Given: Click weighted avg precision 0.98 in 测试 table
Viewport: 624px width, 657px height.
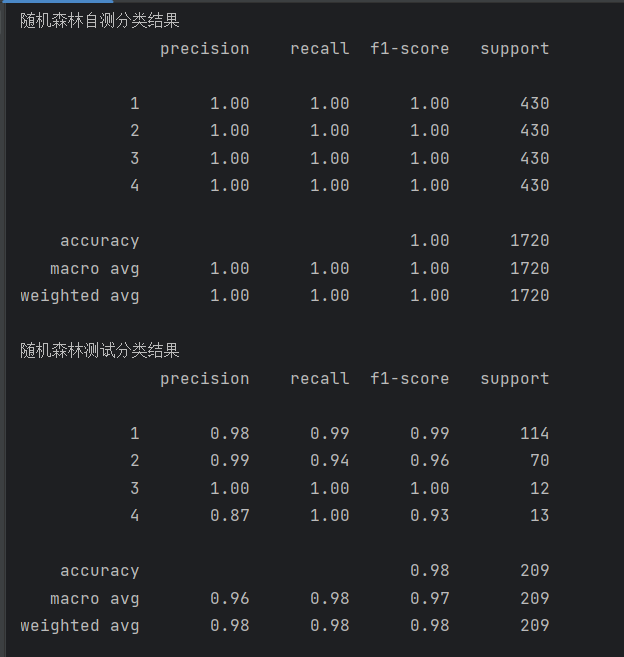Looking at the screenshot, I should (x=230, y=626).
